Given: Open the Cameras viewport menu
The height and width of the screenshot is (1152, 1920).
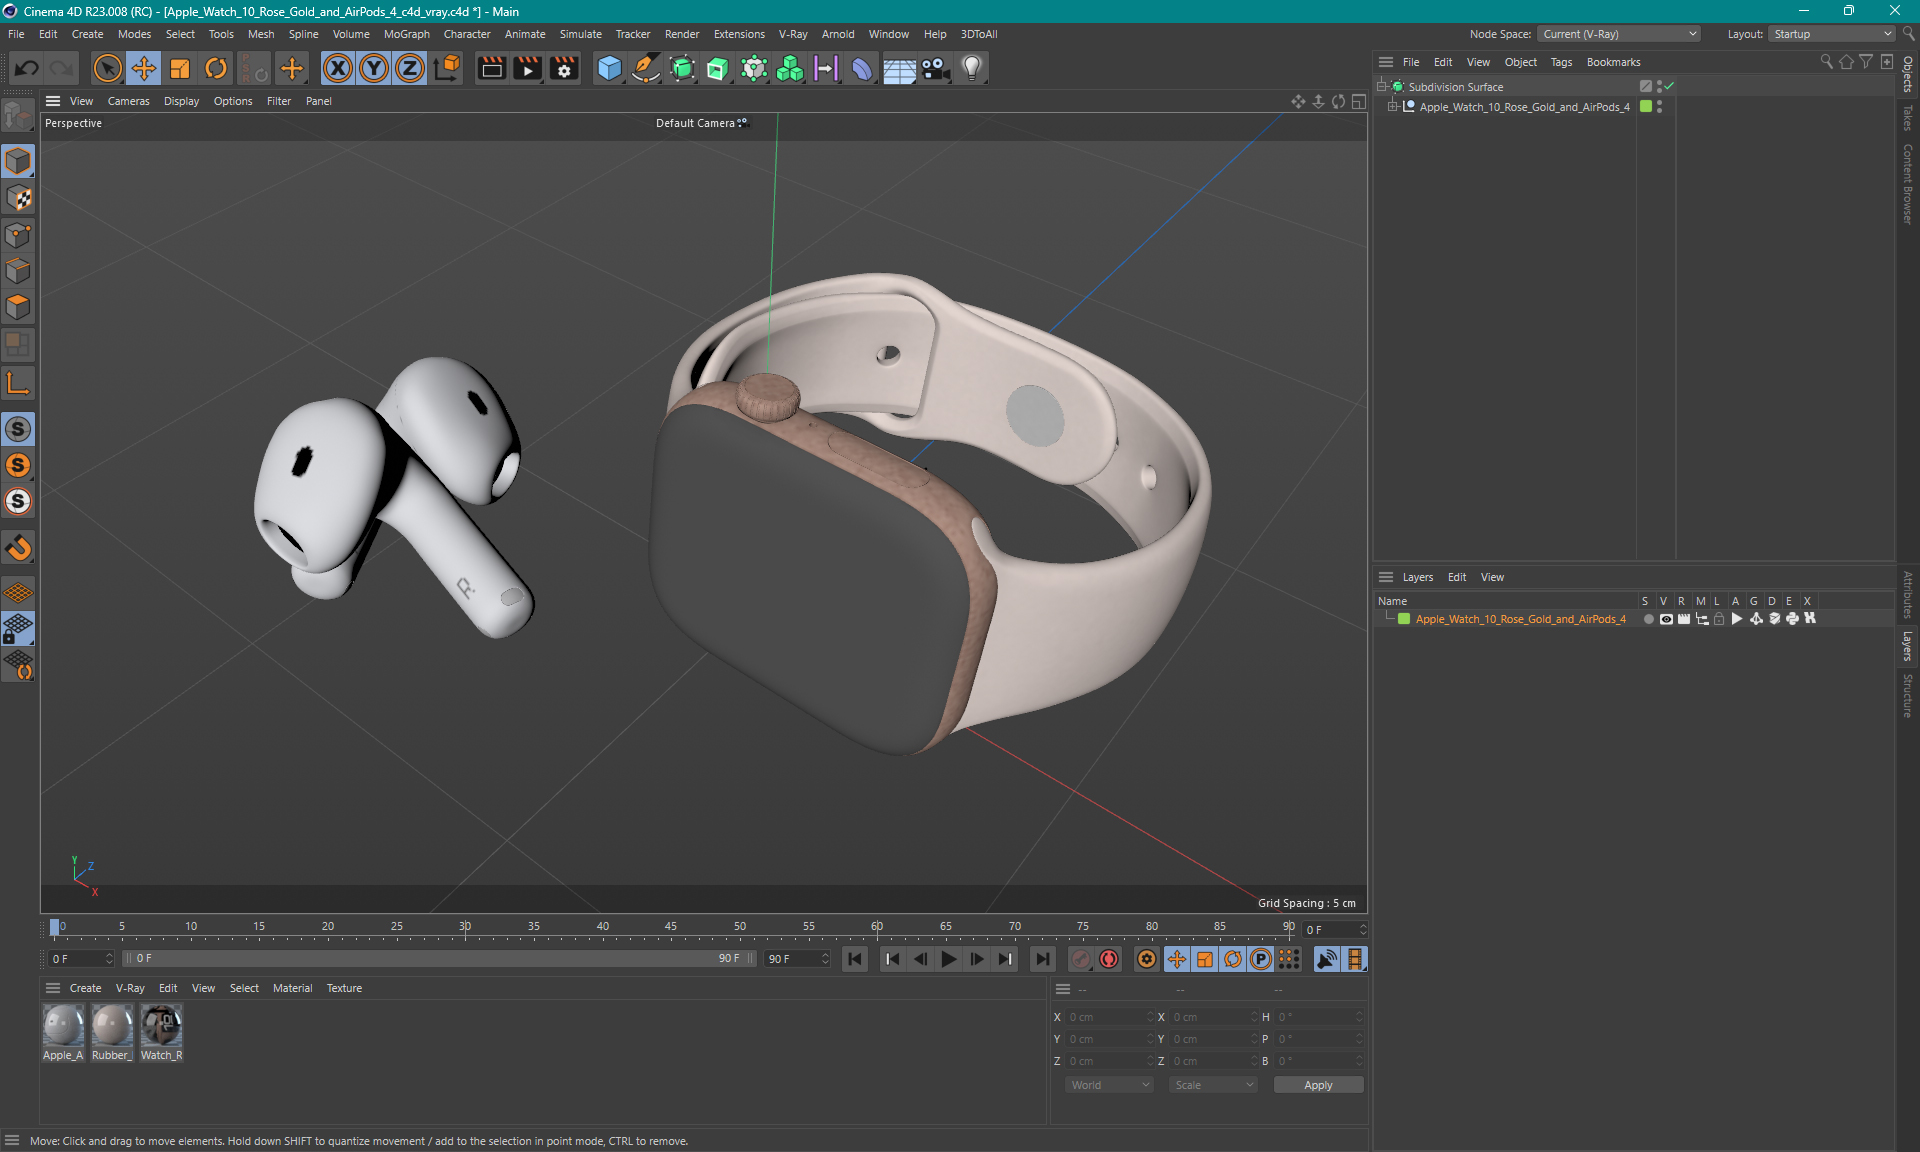Looking at the screenshot, I should [128, 101].
